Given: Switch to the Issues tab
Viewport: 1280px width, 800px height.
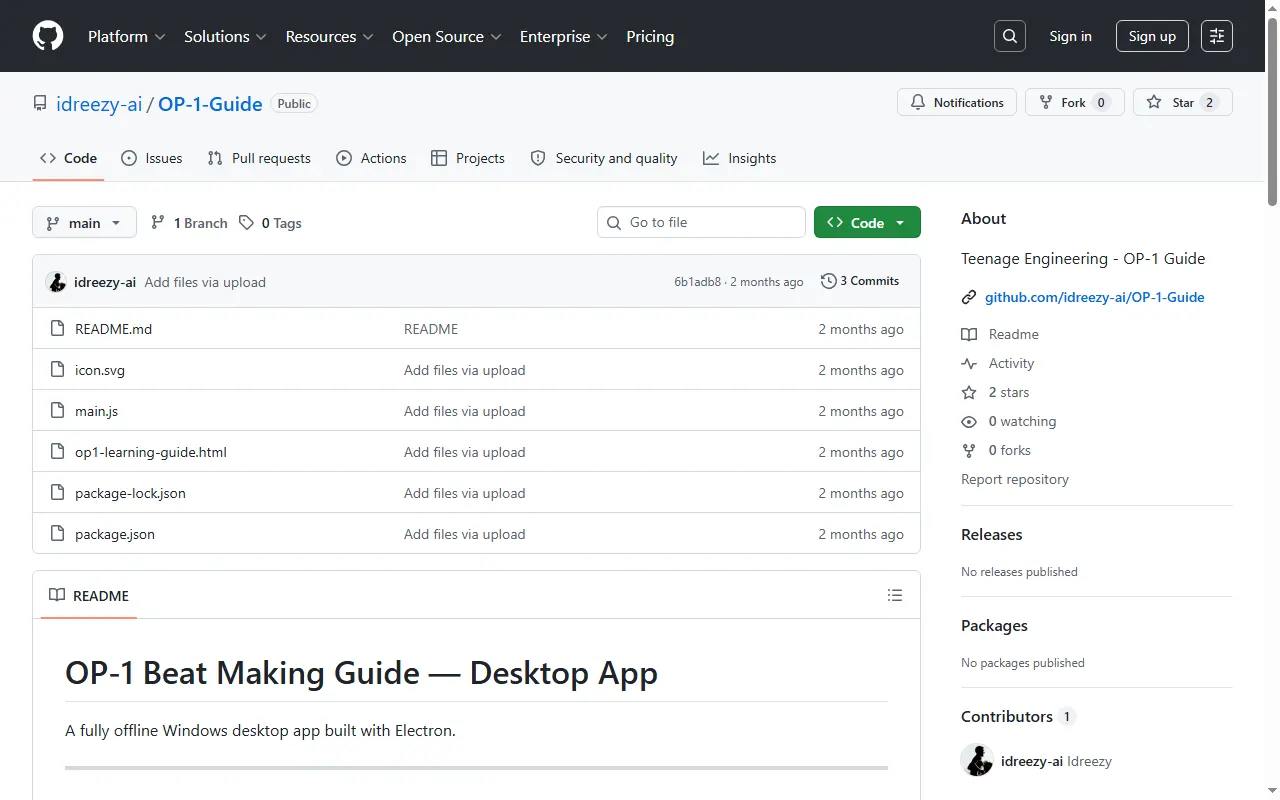Looking at the screenshot, I should click(x=152, y=158).
